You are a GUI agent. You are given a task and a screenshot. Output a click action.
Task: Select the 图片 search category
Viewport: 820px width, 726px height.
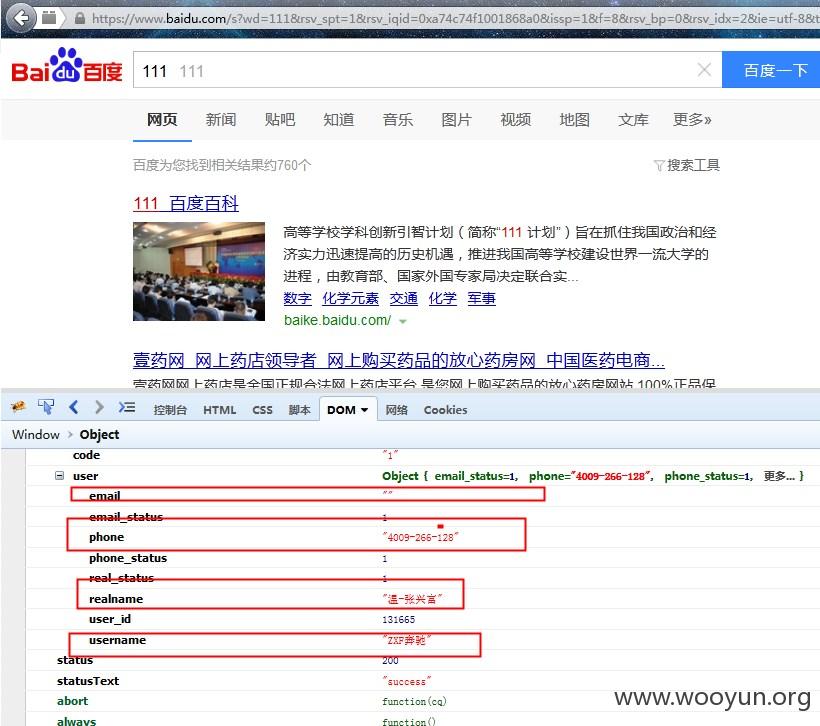click(x=457, y=120)
